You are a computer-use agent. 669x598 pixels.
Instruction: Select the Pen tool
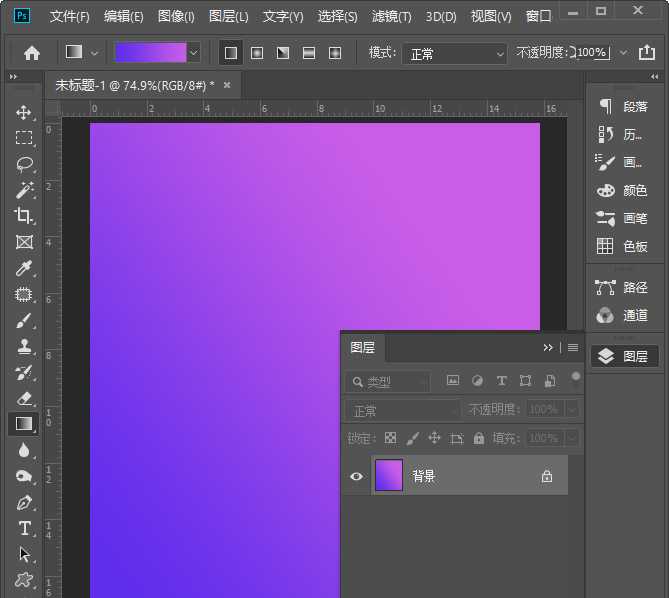[x=24, y=502]
